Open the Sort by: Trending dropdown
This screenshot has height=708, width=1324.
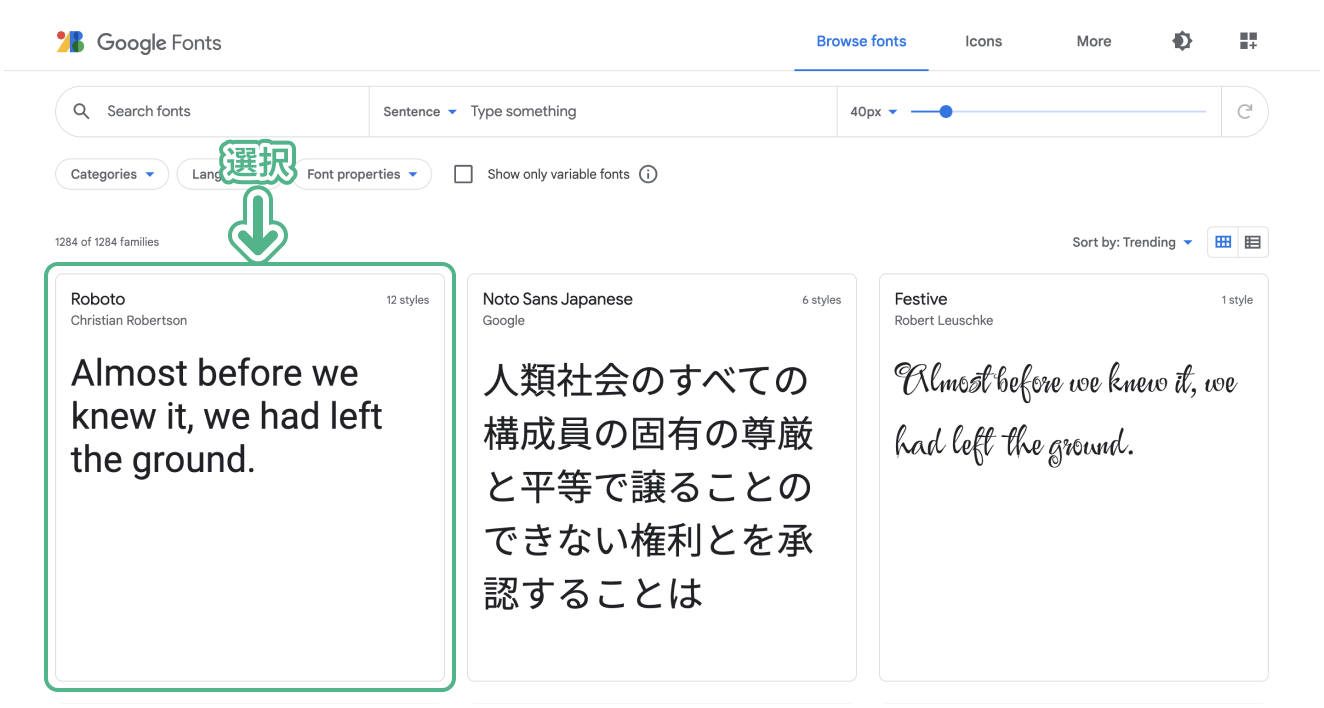click(x=1132, y=242)
